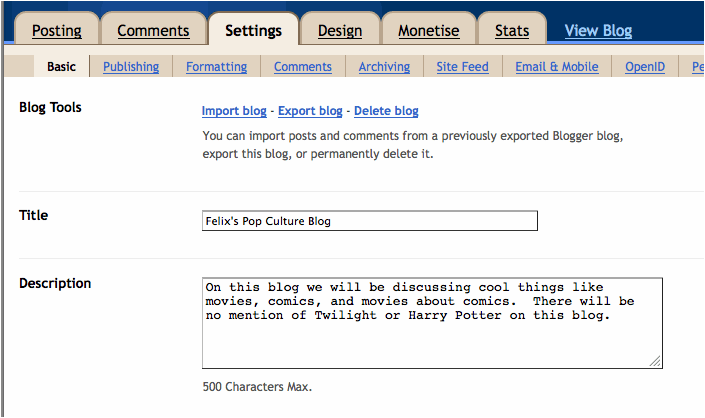Go to the Monetise tab
The height and width of the screenshot is (418, 705).
point(428,30)
